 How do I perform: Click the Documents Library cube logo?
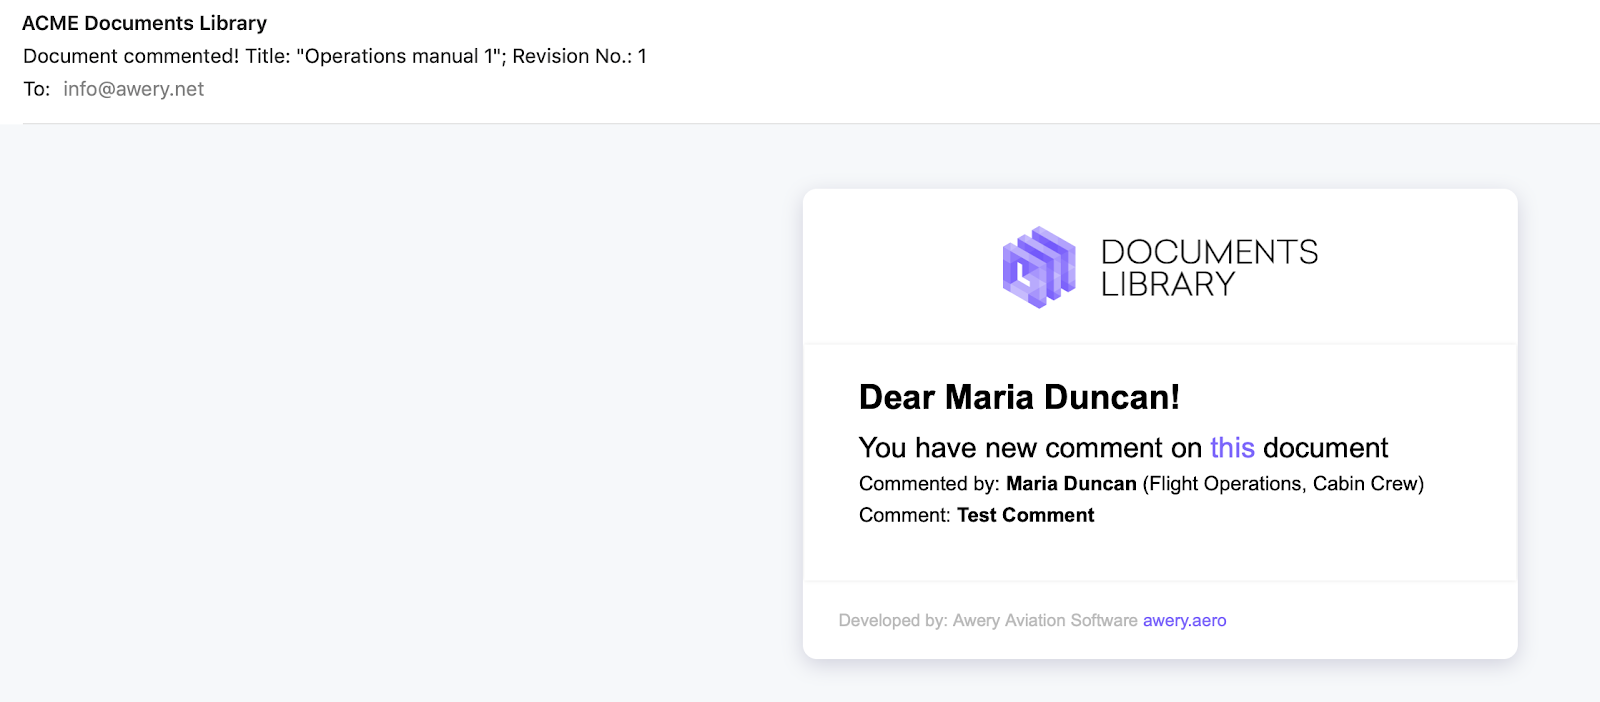pyautogui.click(x=1039, y=267)
